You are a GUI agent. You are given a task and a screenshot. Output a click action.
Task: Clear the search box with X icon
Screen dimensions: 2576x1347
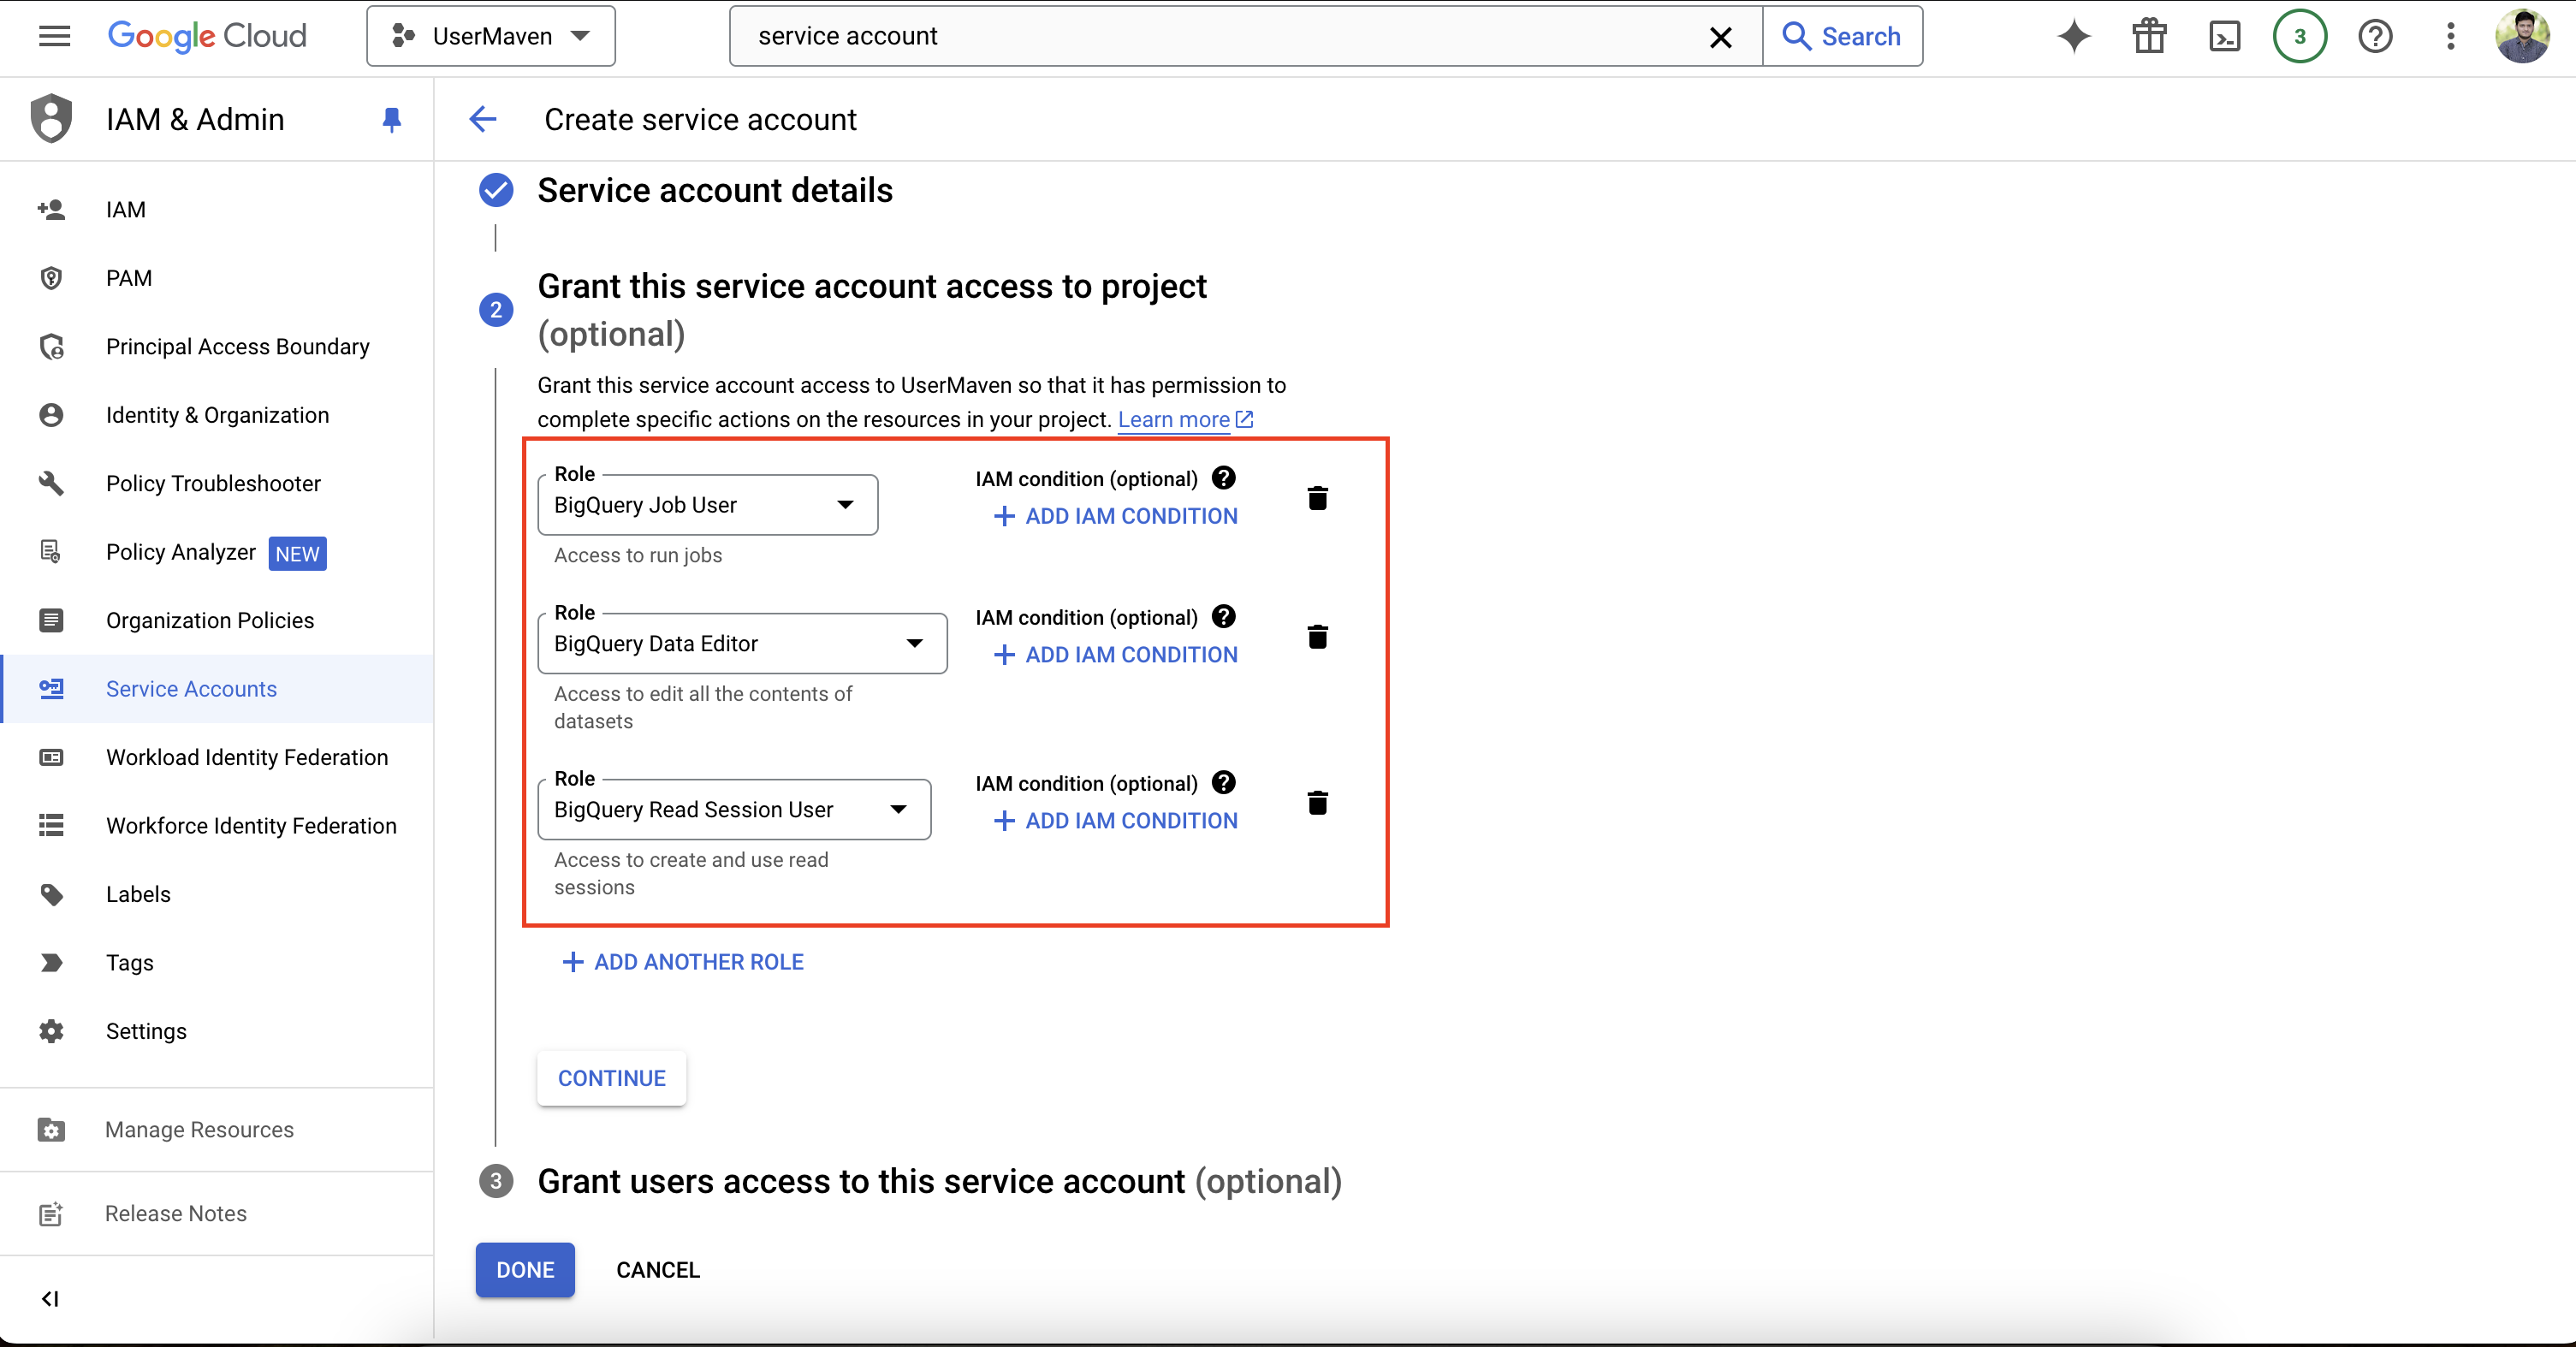[1720, 37]
